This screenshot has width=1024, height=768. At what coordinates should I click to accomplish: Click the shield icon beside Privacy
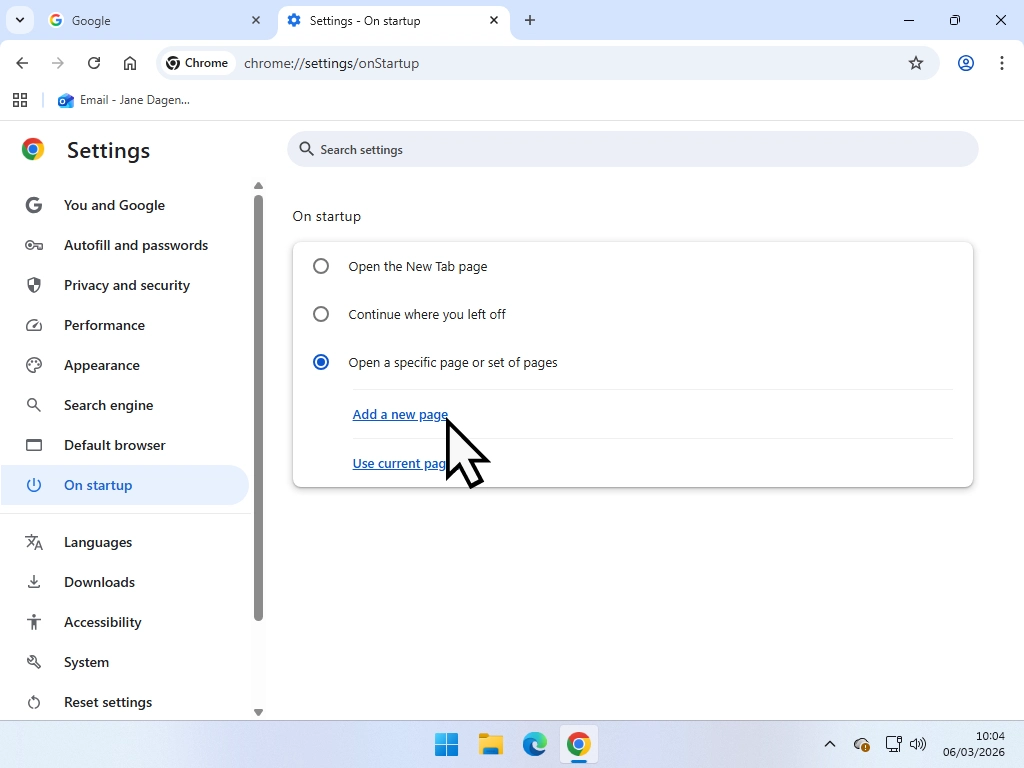click(34, 285)
